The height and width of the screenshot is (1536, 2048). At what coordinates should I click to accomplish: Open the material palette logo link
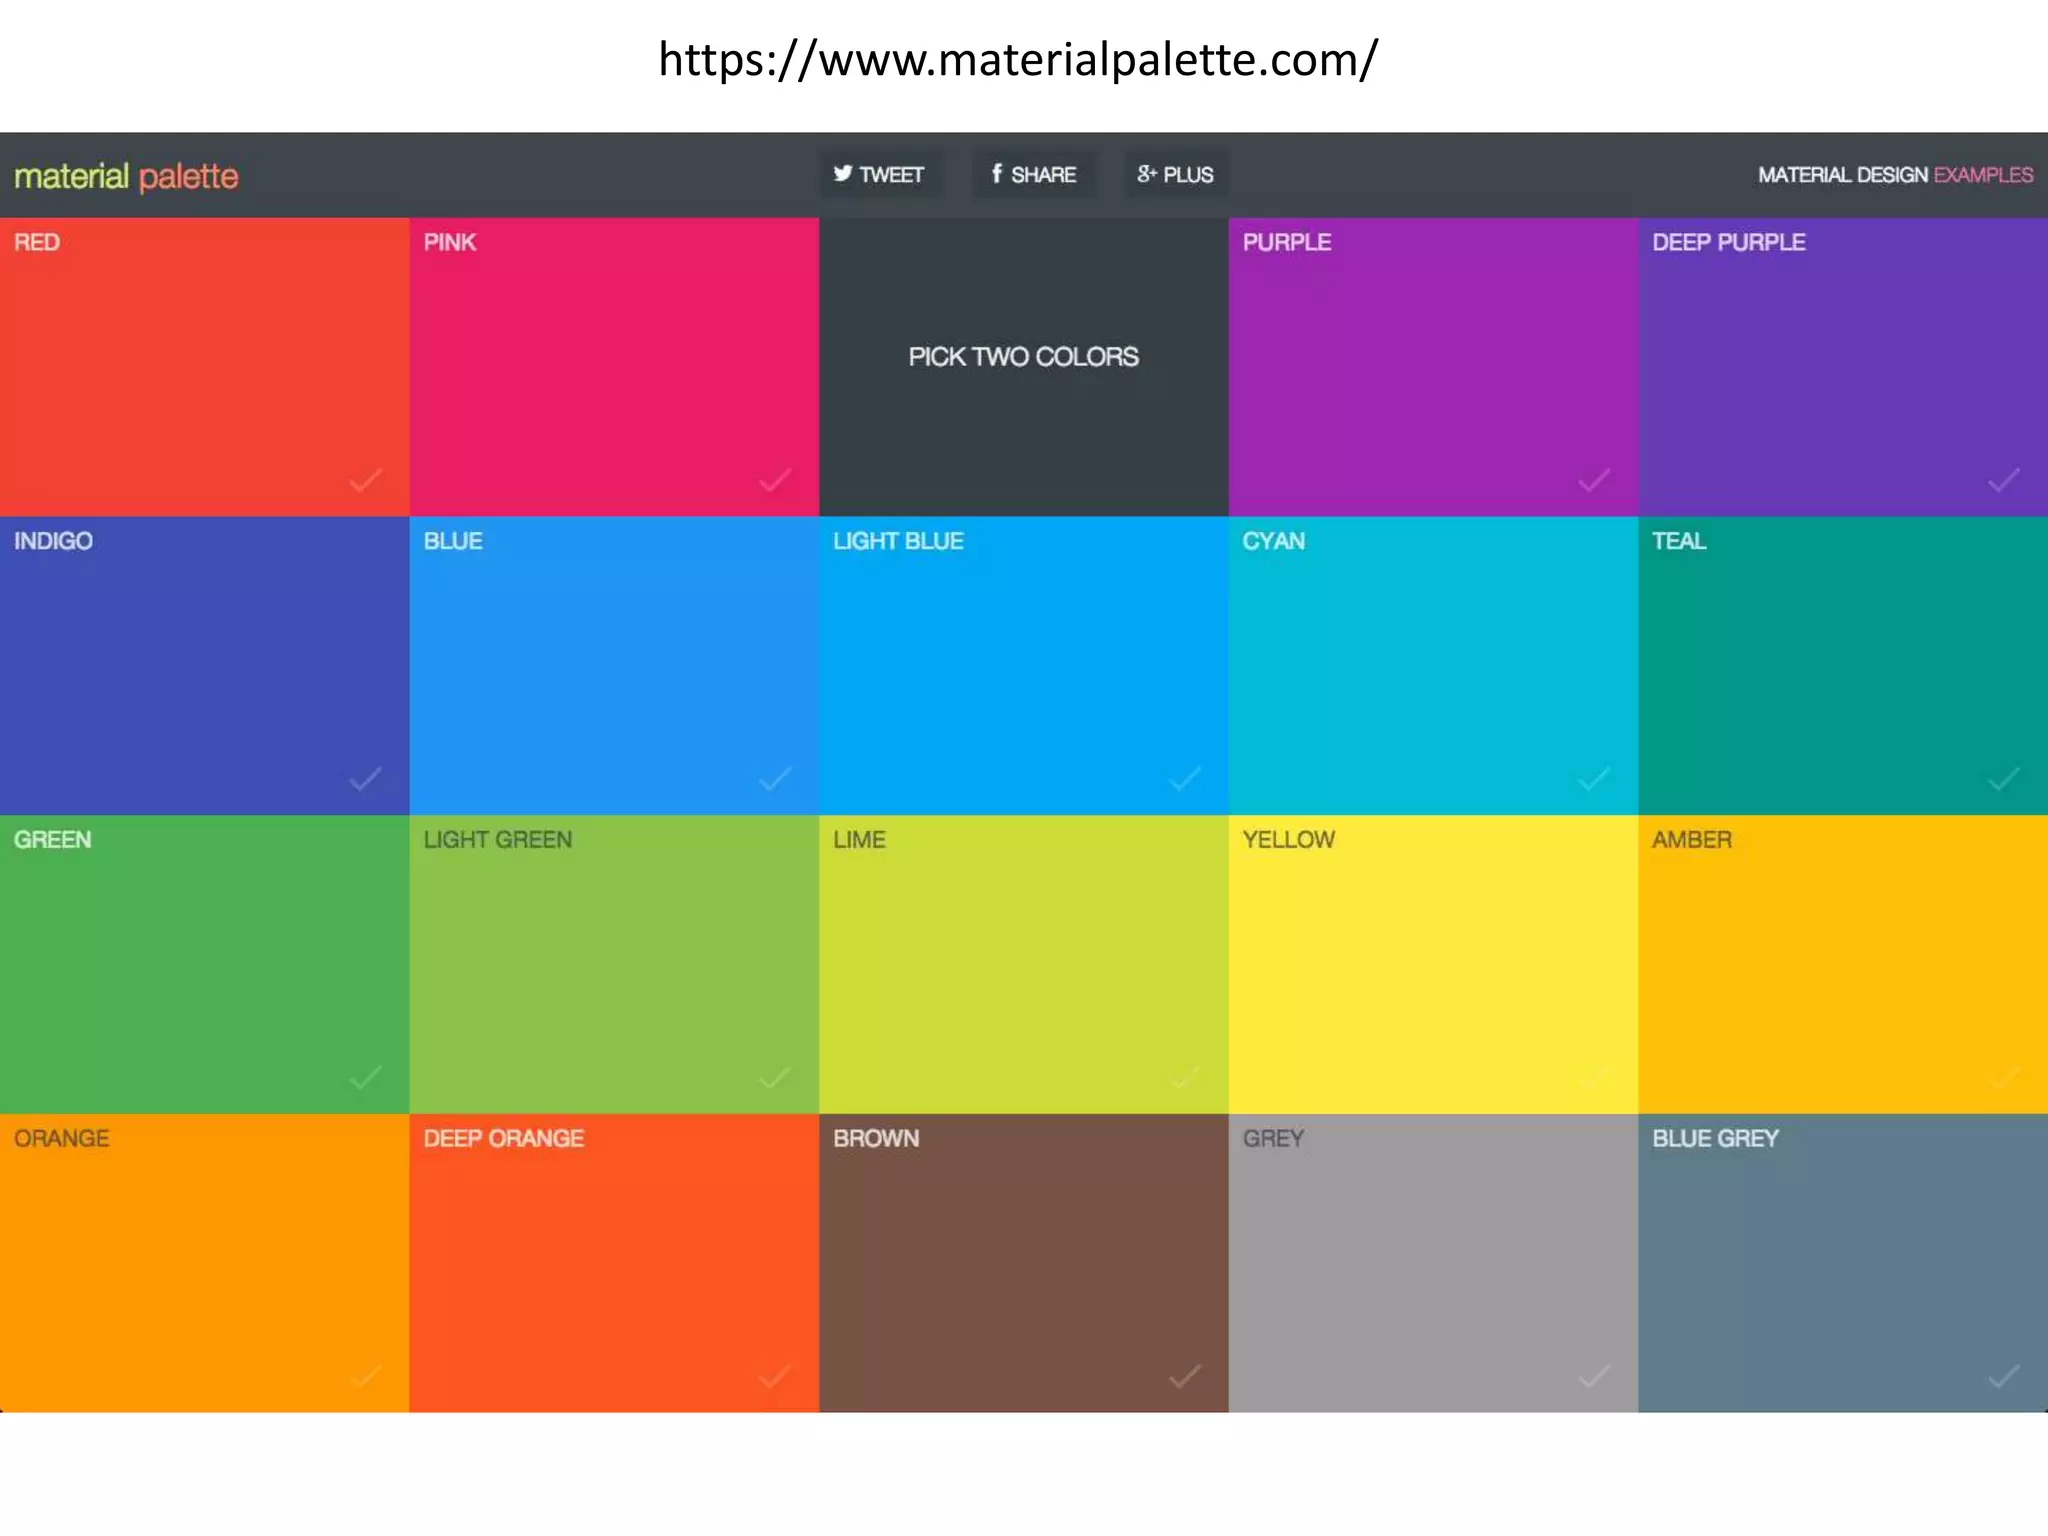(x=126, y=176)
